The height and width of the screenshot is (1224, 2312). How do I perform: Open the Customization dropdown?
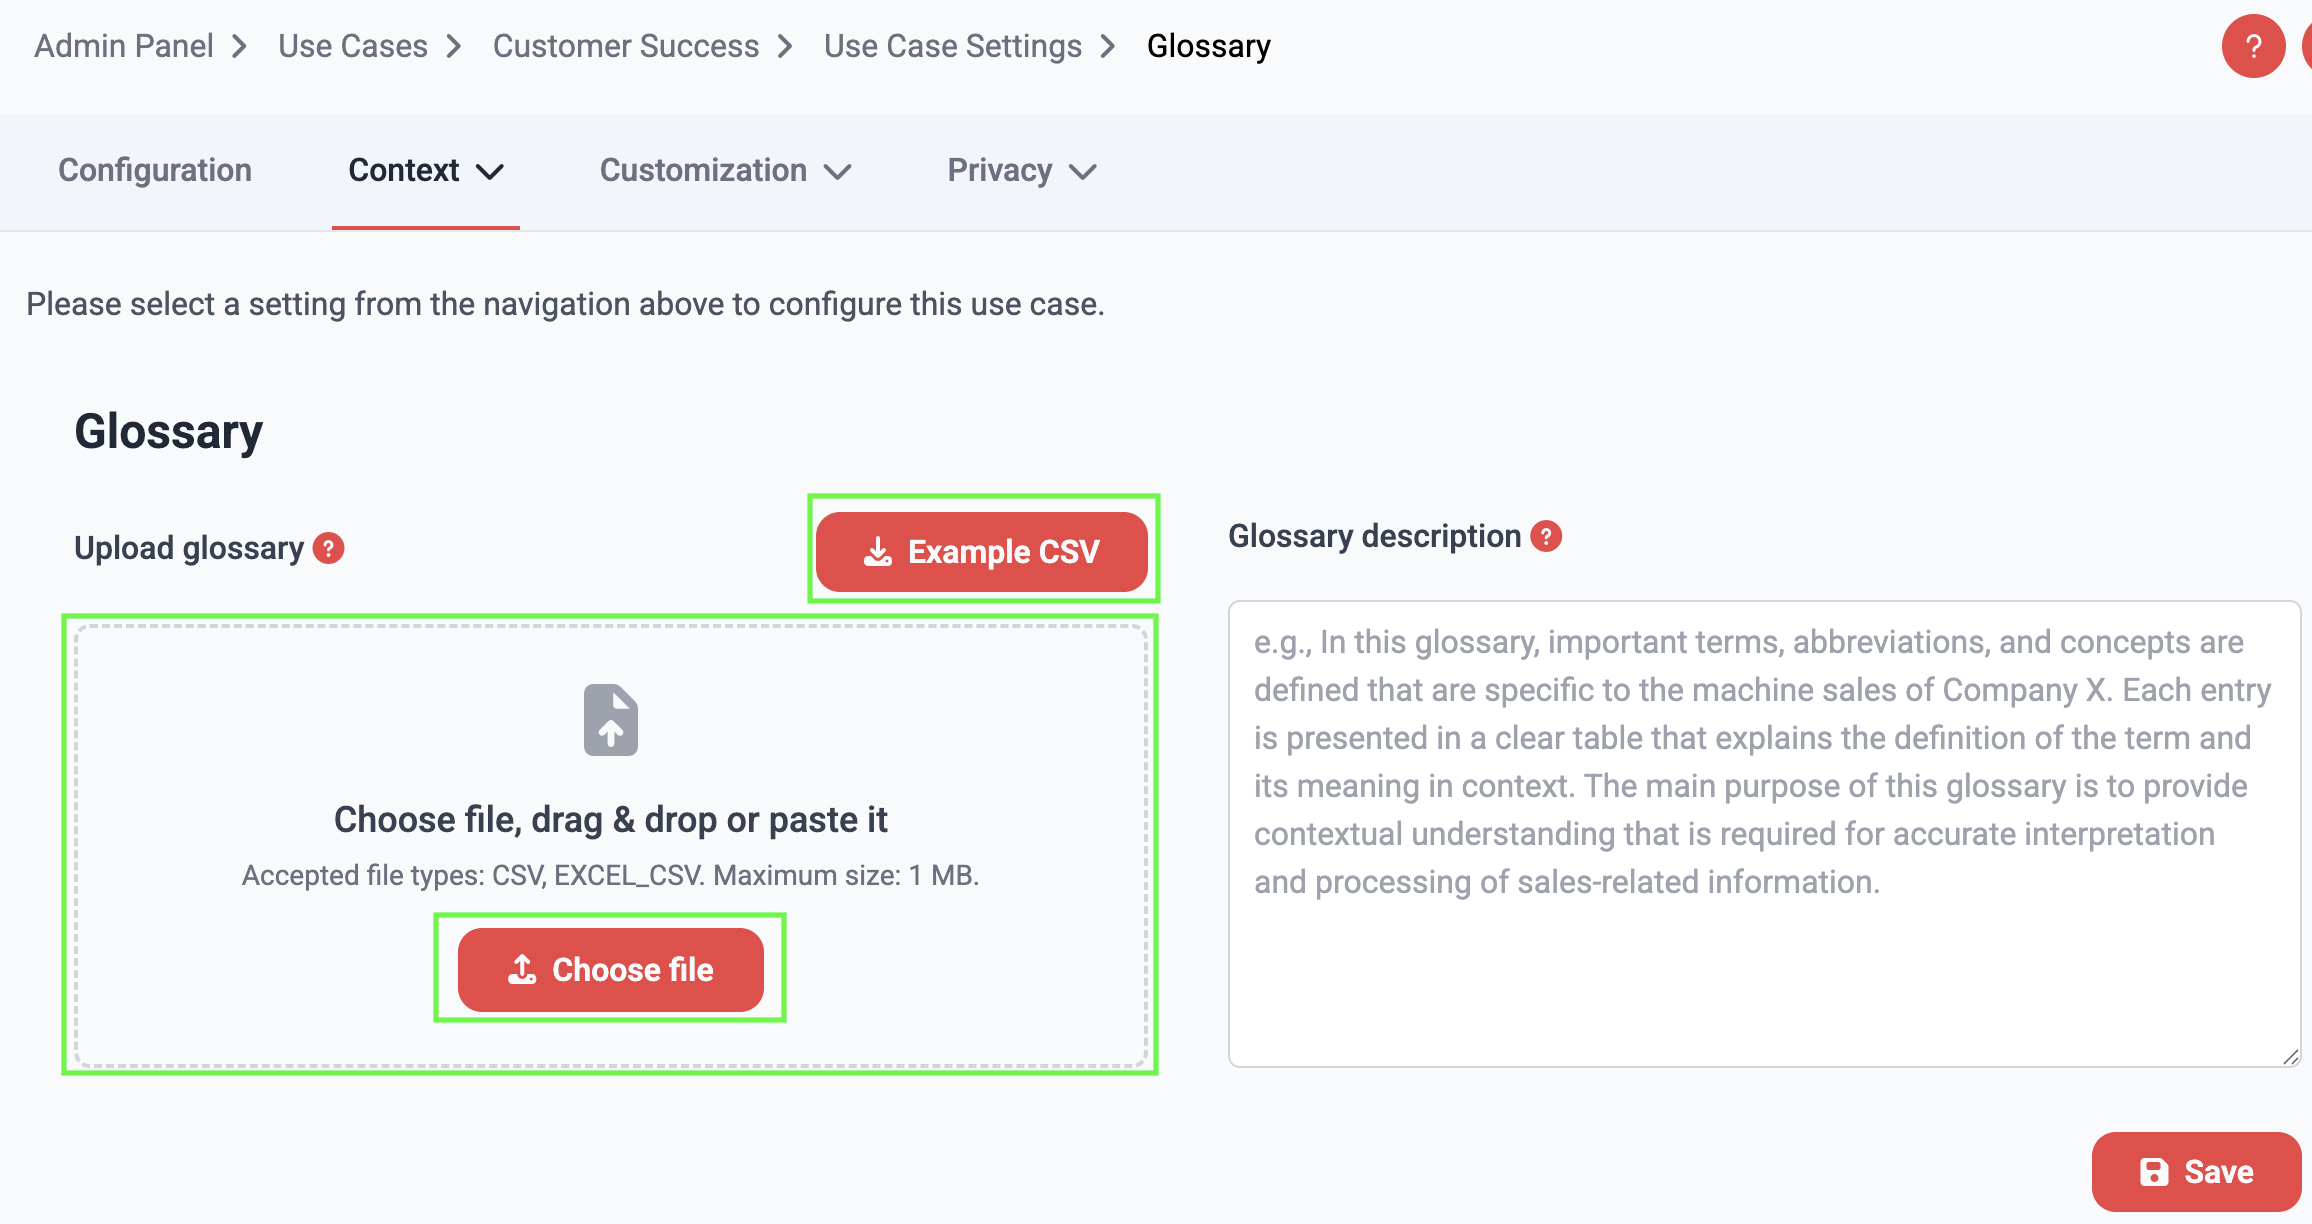(839, 172)
